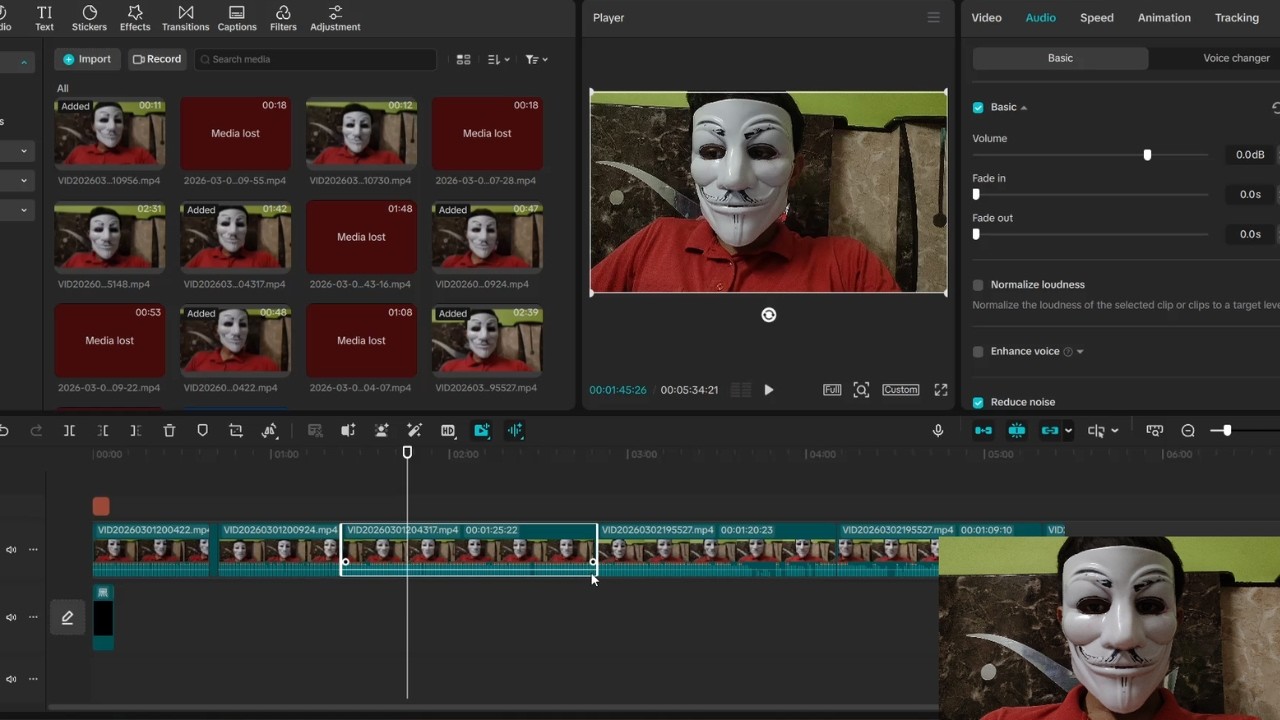Switch to the Tracking tab
Image resolution: width=1280 pixels, height=720 pixels.
pyautogui.click(x=1237, y=18)
